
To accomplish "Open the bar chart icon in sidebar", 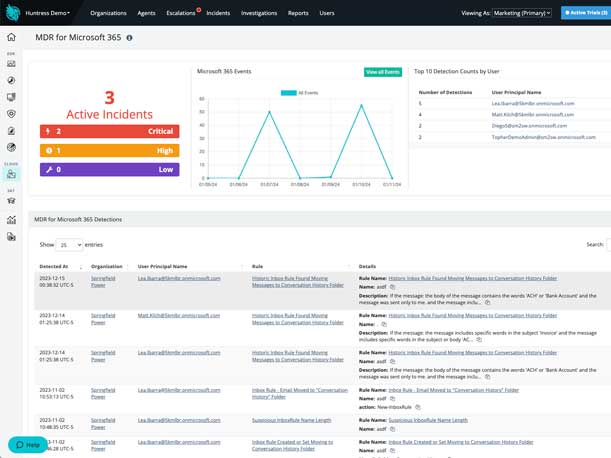I will (11, 220).
